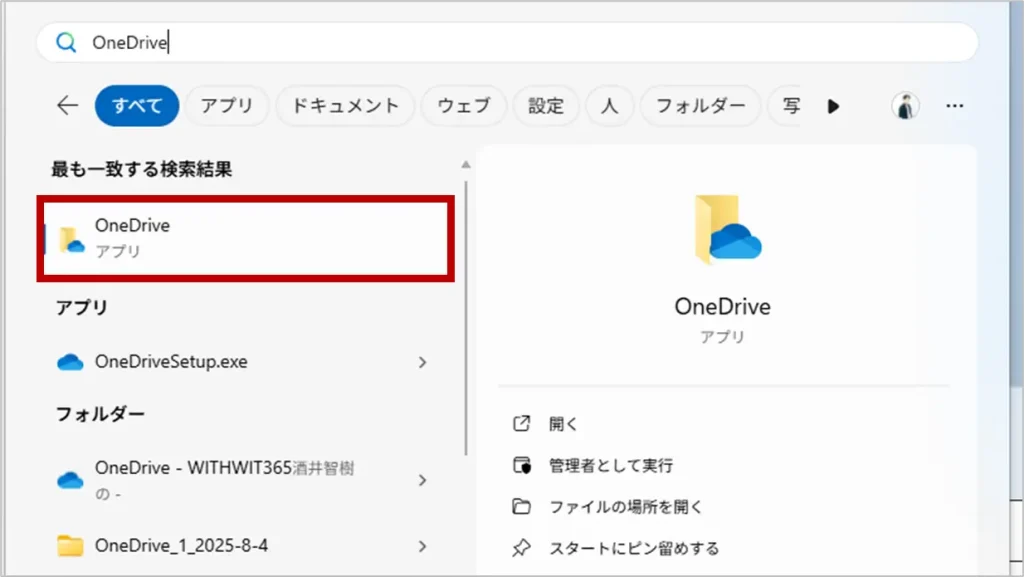Select the 設定 filter tab
The height and width of the screenshot is (577, 1024).
[x=546, y=106]
